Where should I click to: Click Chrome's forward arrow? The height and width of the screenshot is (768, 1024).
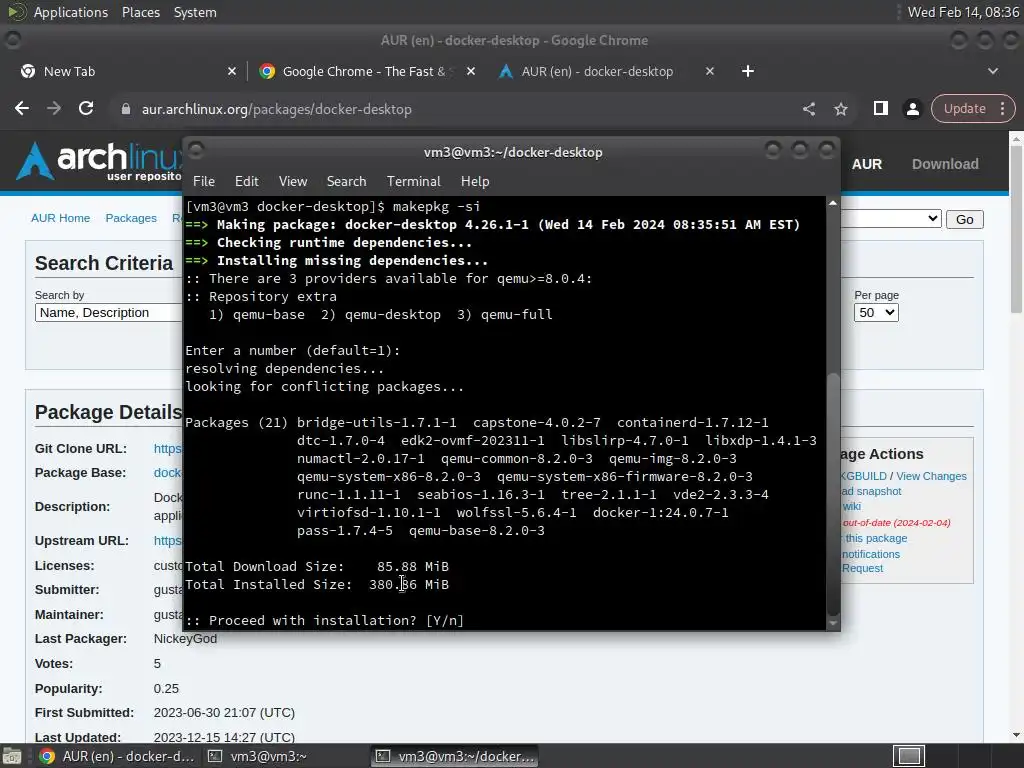54,108
